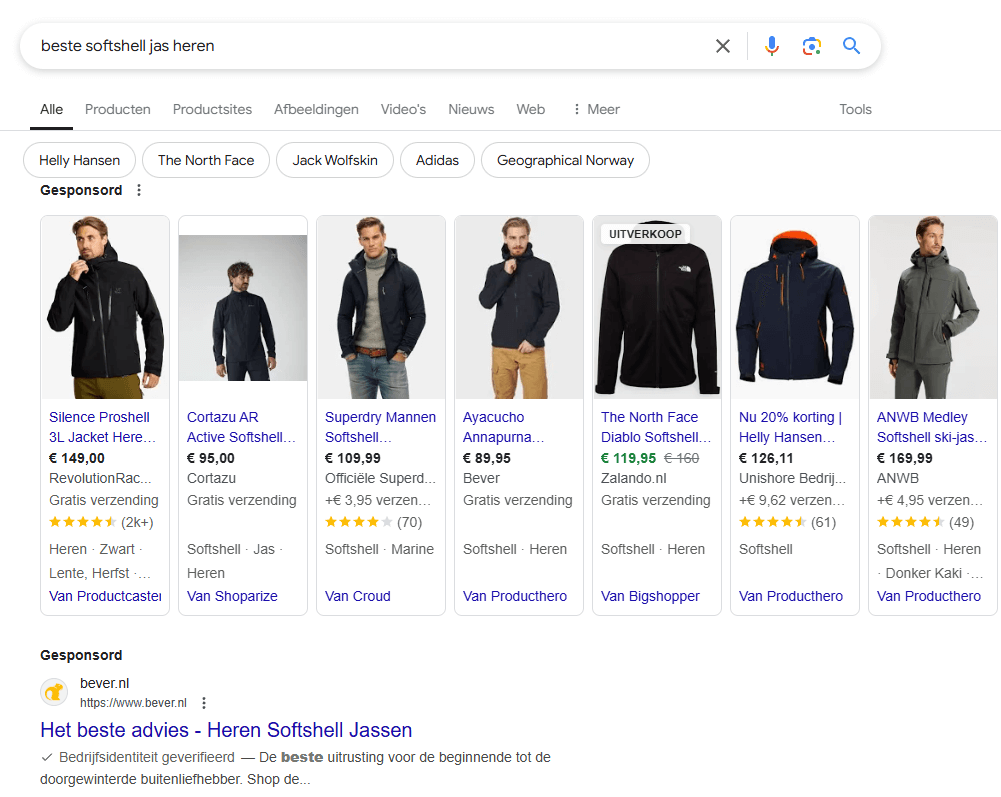Open sponsored options menu next to Gesponsord

click(139, 190)
